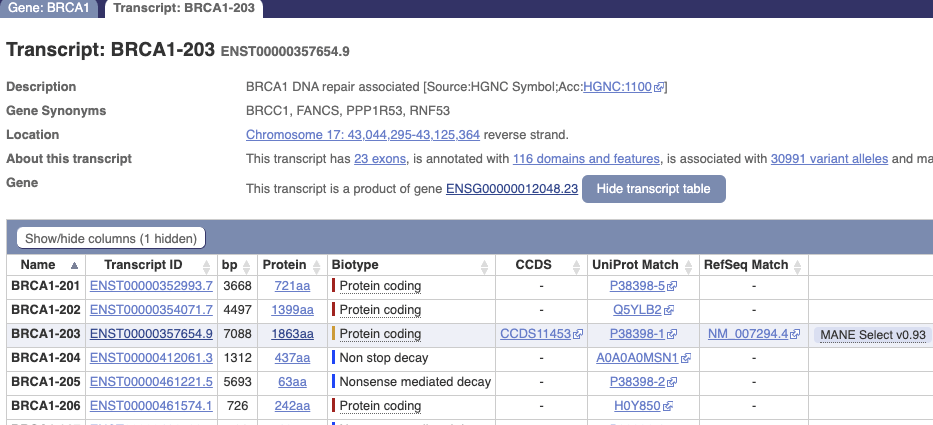Click orange biotype color marker for BRCA1-203

click(x=334, y=334)
